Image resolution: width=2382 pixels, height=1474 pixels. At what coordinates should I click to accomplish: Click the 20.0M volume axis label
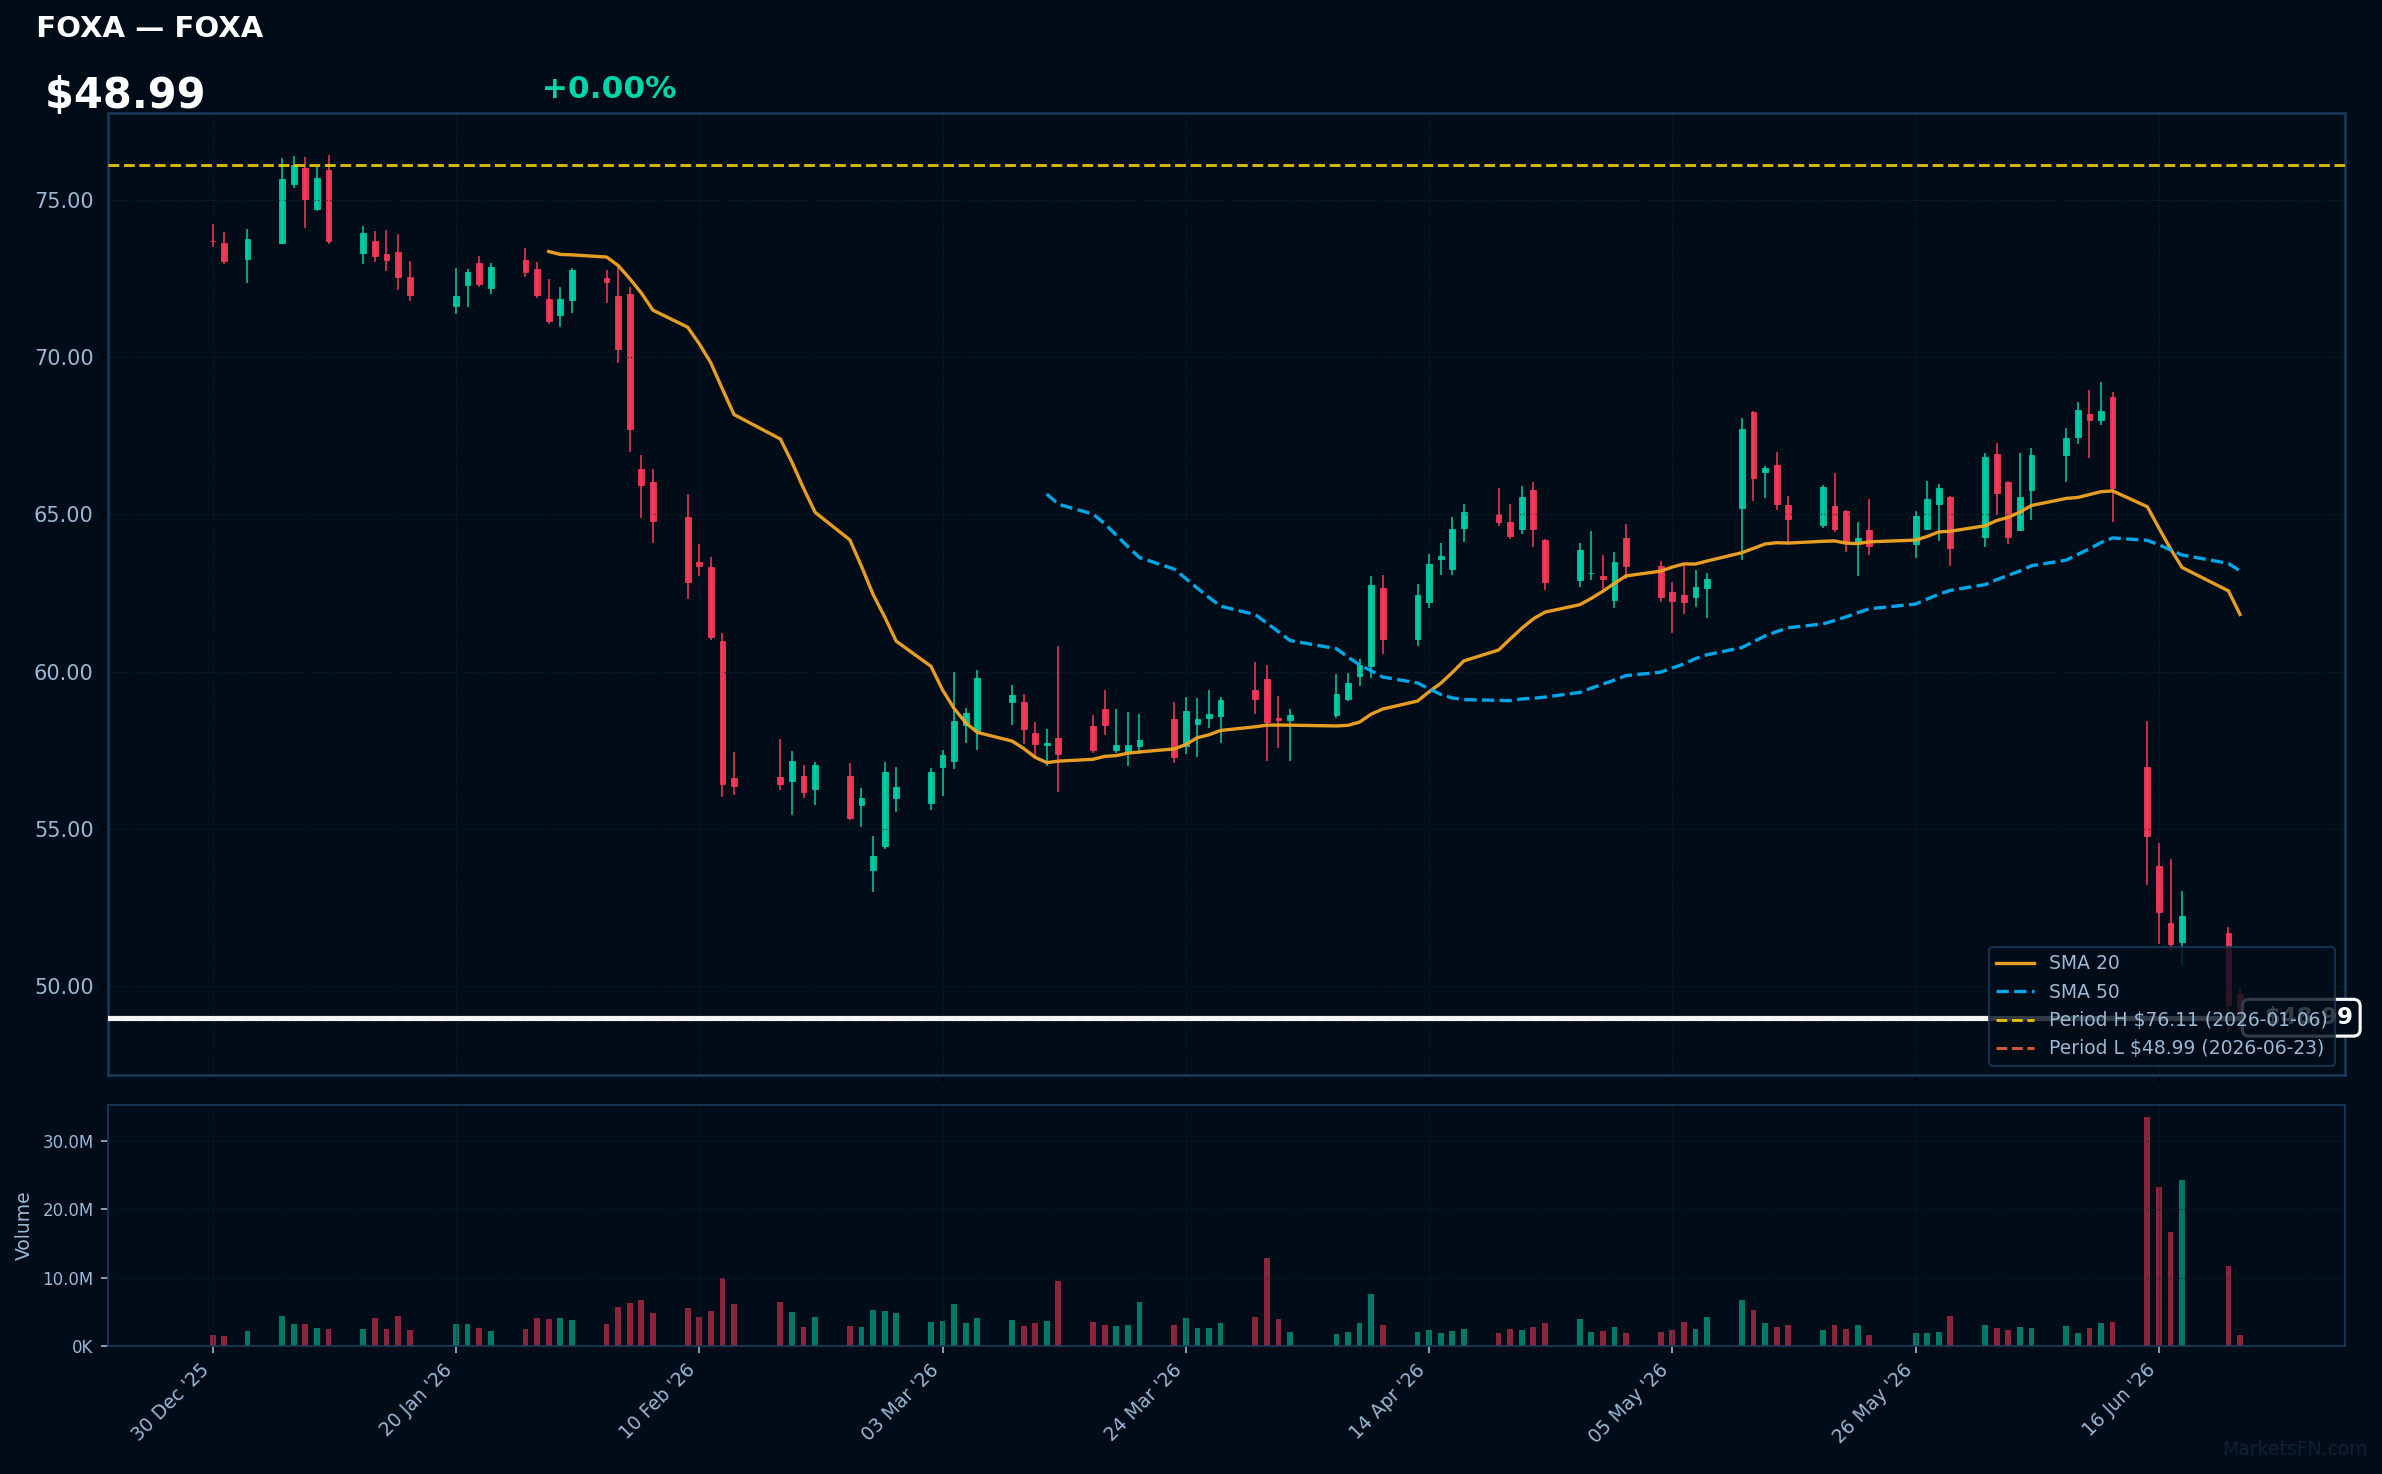point(68,1210)
